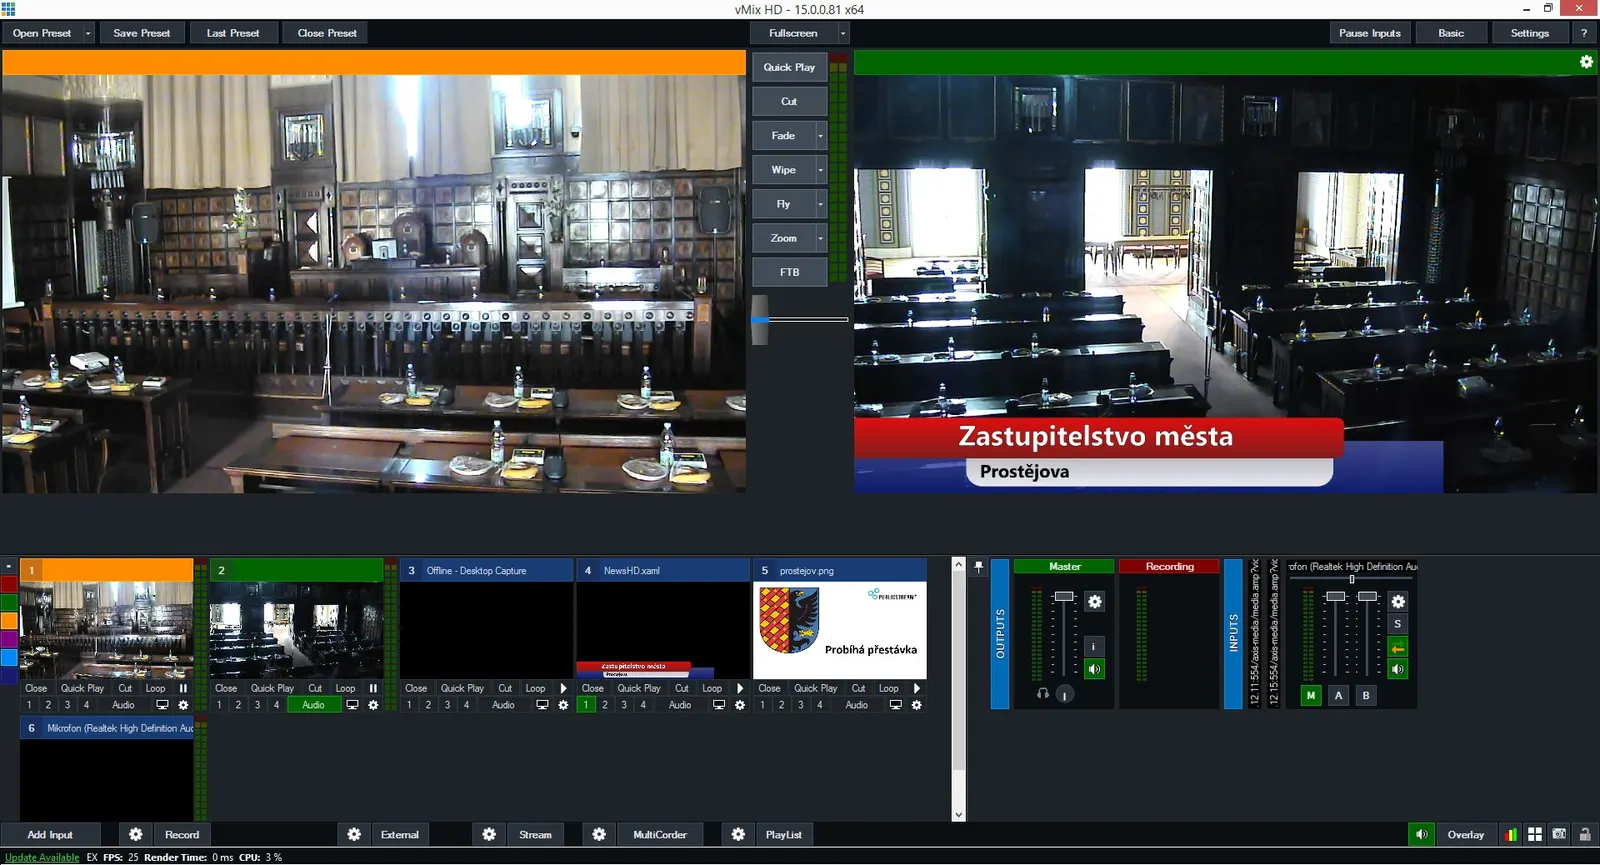Open the Settings menu
This screenshot has height=865, width=1600.
coord(1530,33)
